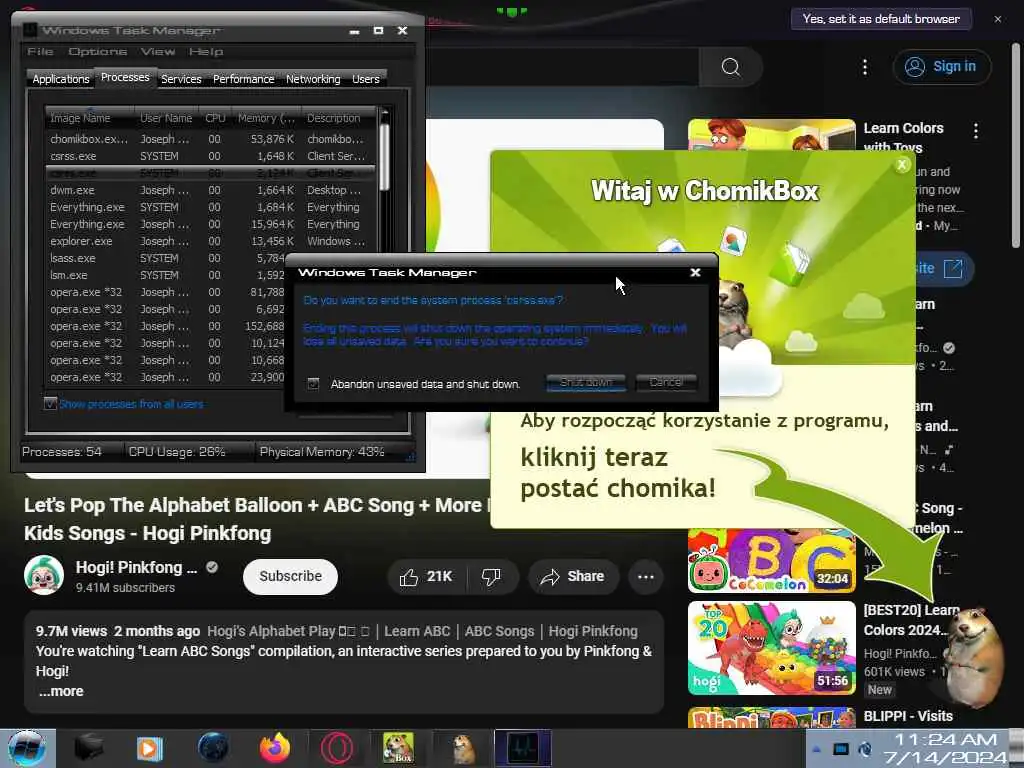Close the ChomikBox welcome popup
The height and width of the screenshot is (768, 1024).
click(x=902, y=165)
